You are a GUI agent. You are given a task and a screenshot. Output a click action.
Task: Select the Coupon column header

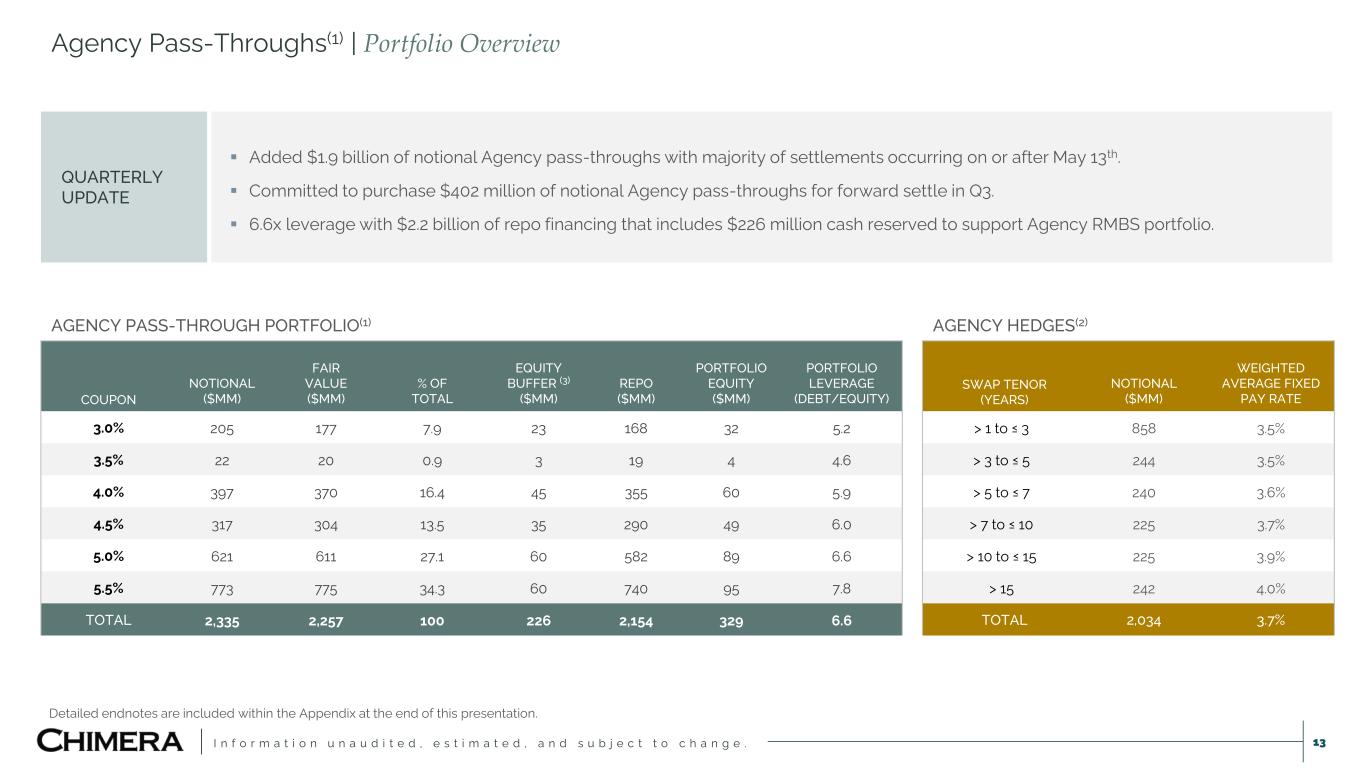click(108, 399)
